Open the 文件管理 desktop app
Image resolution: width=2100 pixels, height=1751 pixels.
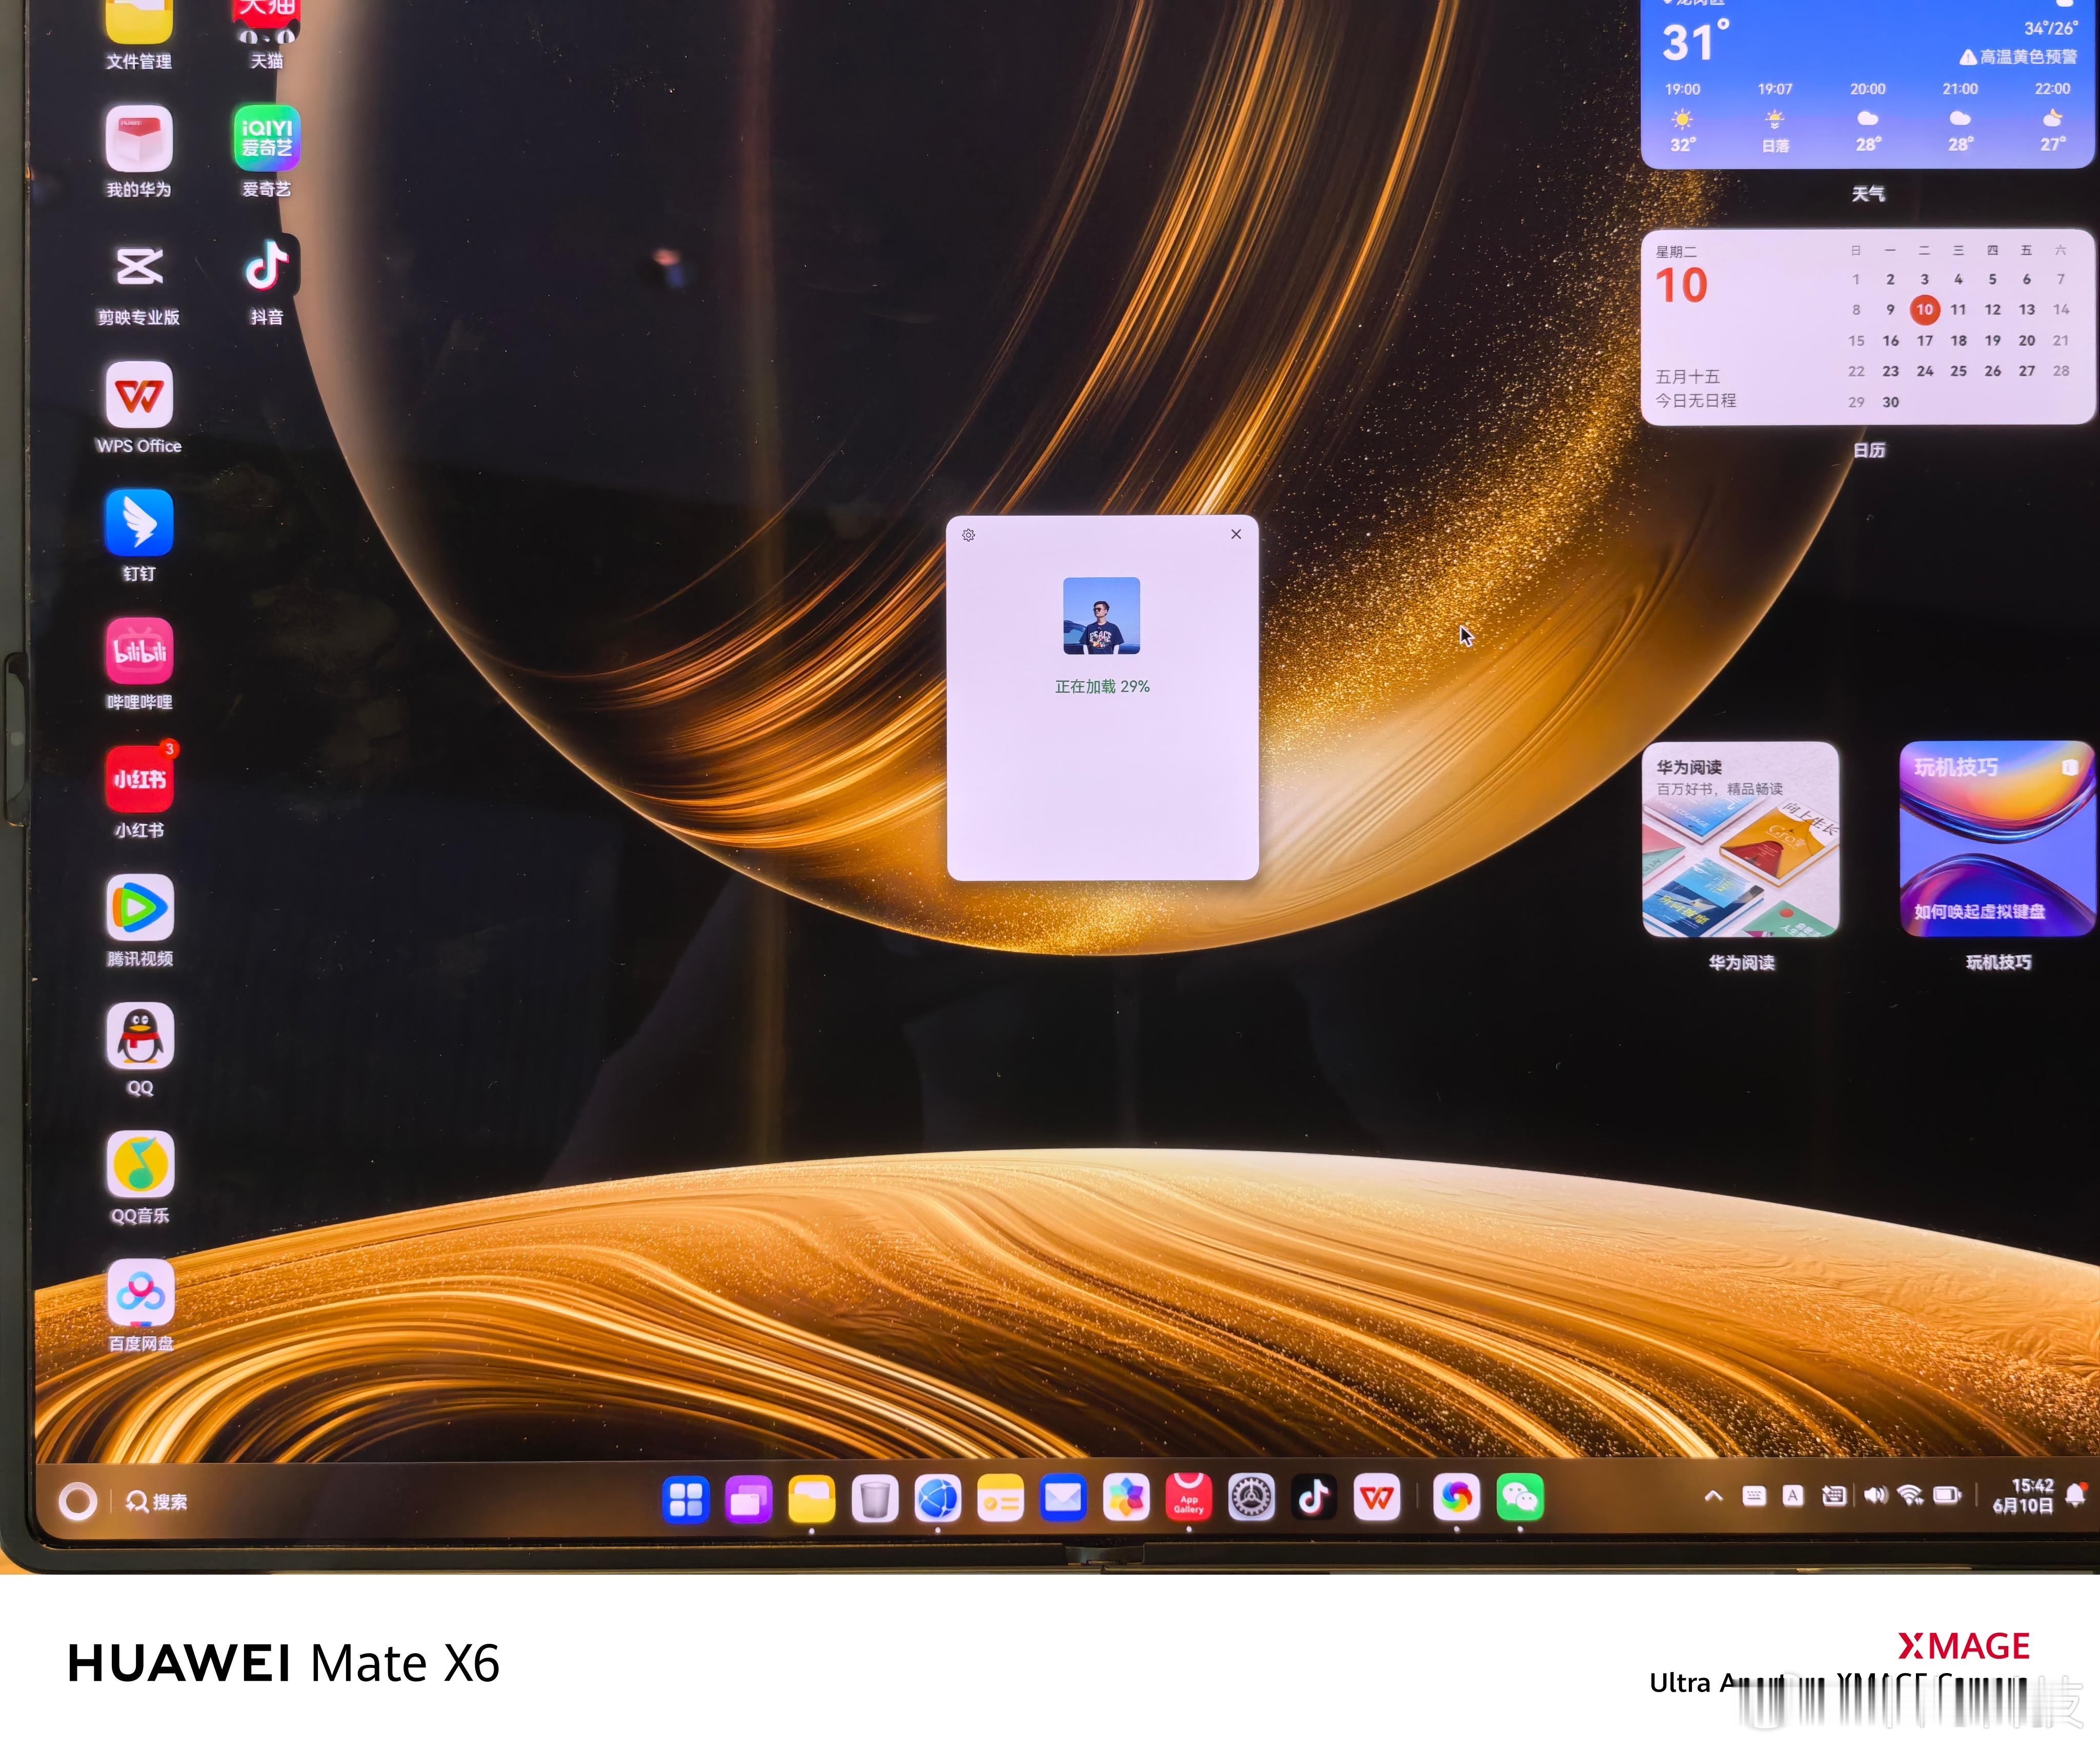pos(139,22)
